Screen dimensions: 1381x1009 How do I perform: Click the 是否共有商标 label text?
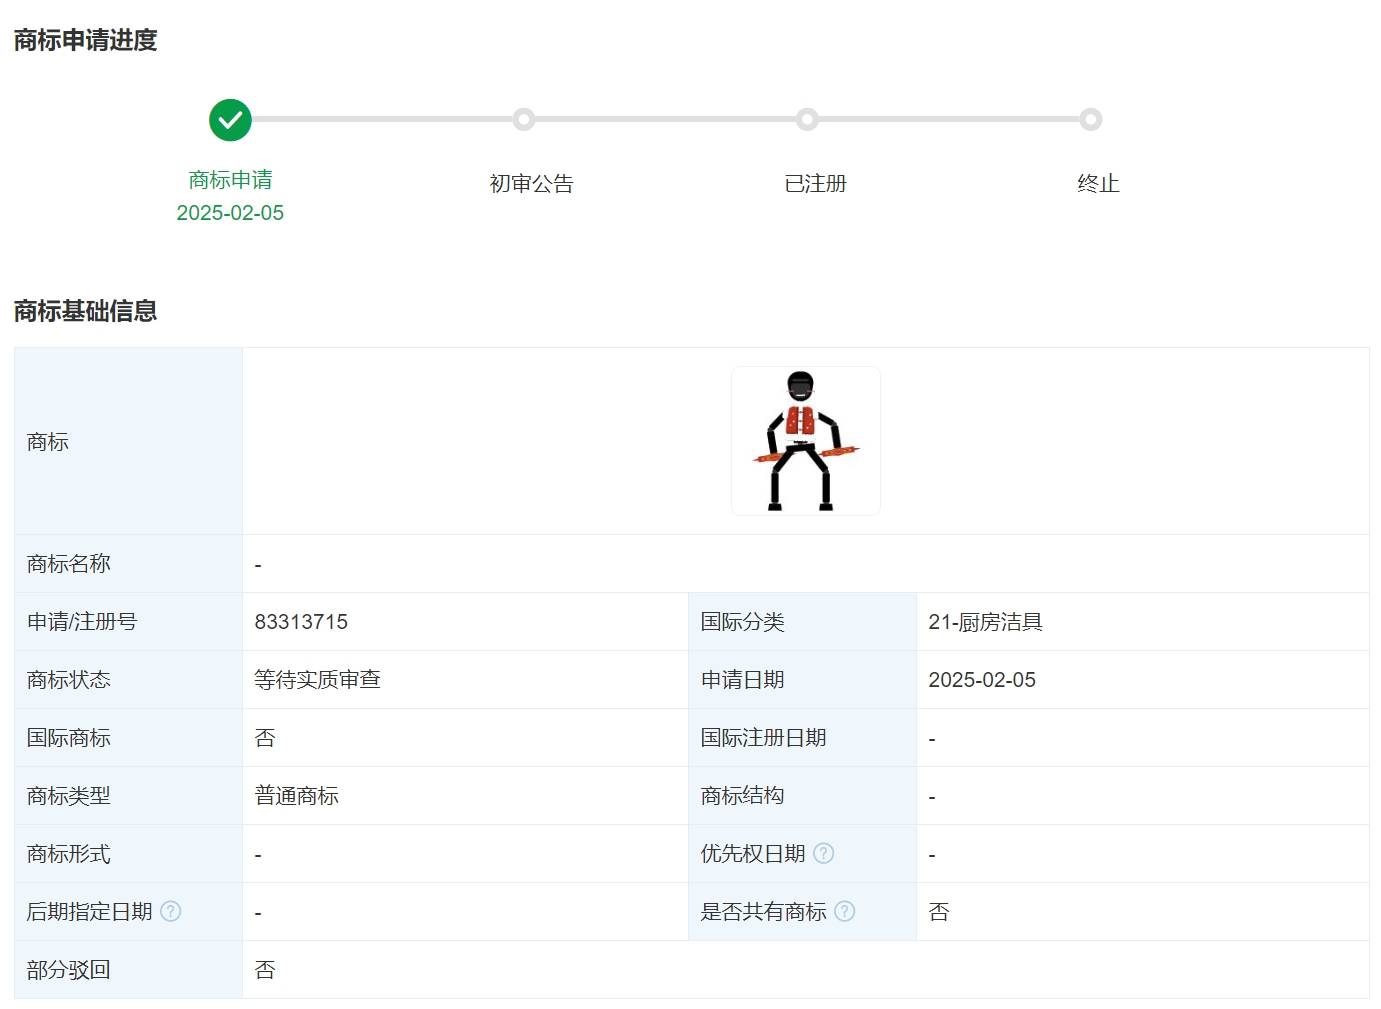763,912
